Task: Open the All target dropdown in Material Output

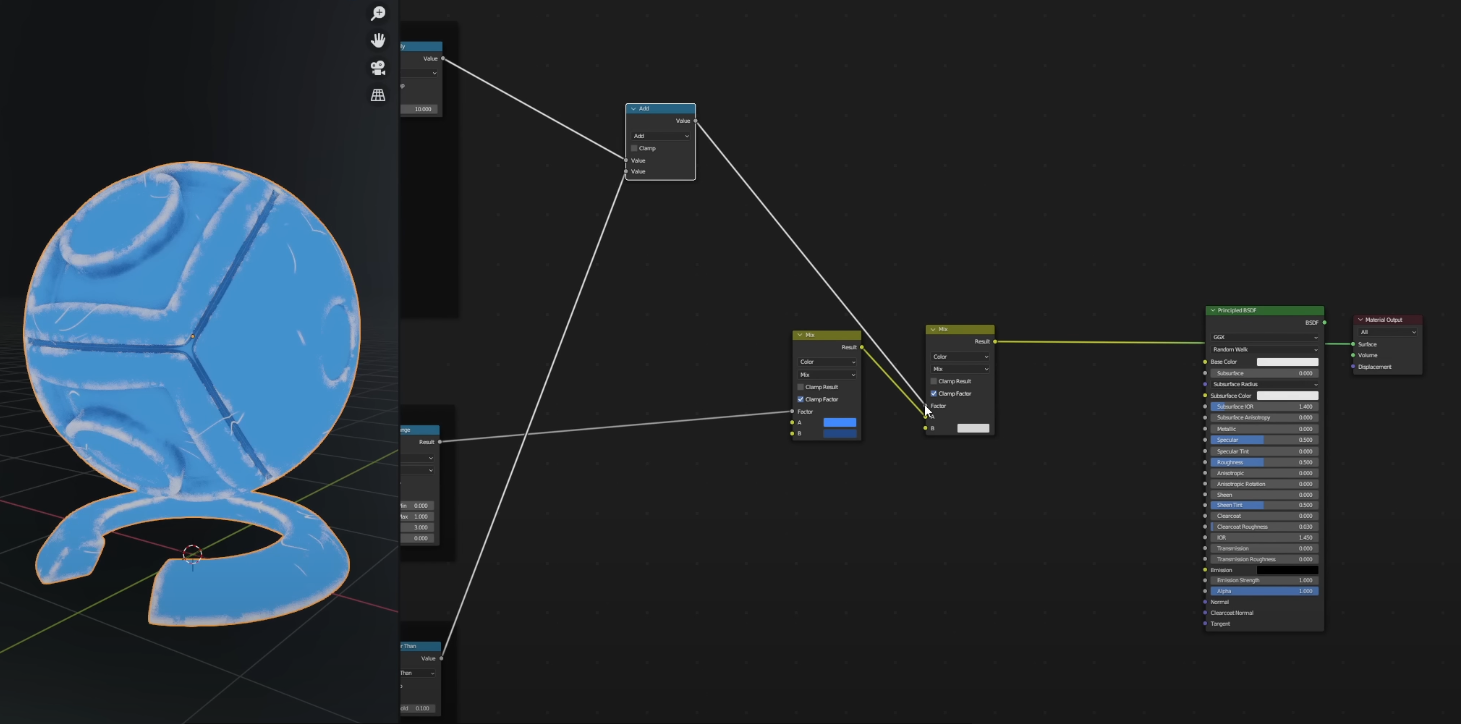Action: tap(1387, 332)
